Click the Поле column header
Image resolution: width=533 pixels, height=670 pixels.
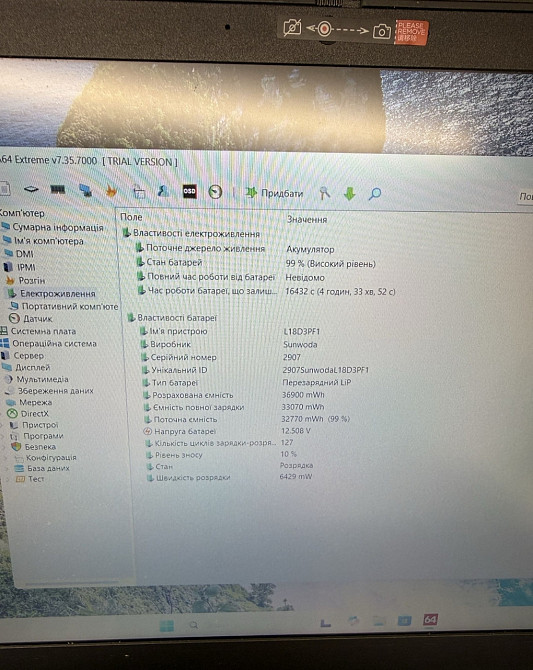[131, 217]
